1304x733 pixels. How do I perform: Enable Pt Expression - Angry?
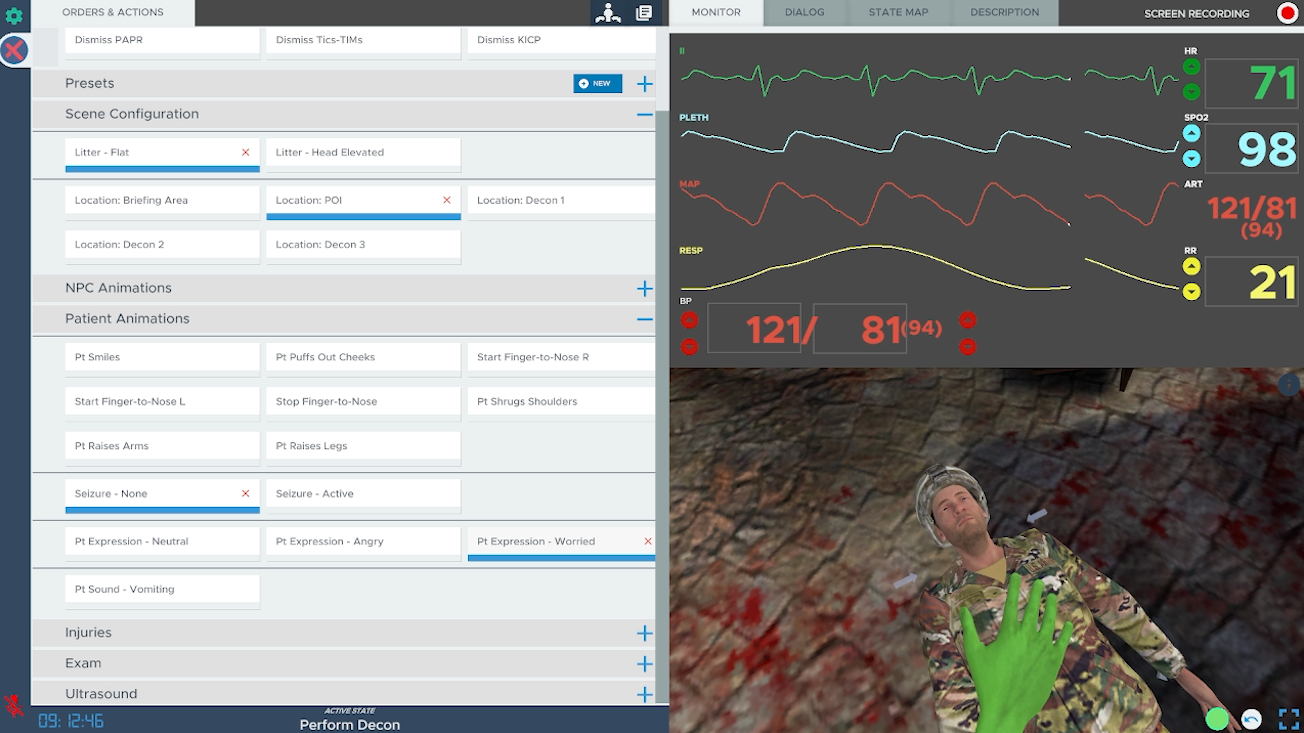(363, 542)
